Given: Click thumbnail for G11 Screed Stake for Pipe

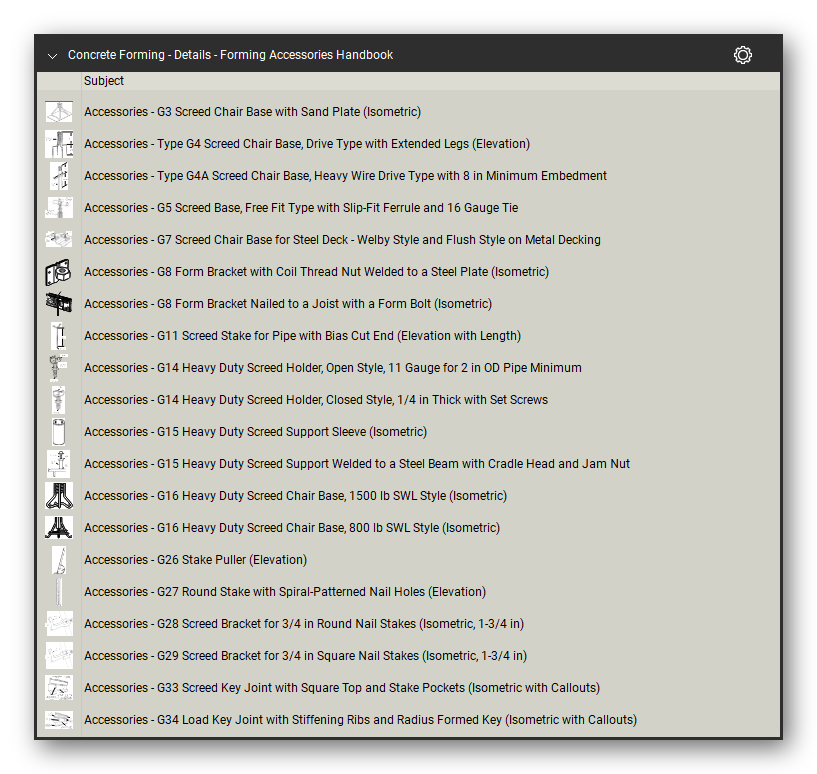Looking at the screenshot, I should point(59,336).
